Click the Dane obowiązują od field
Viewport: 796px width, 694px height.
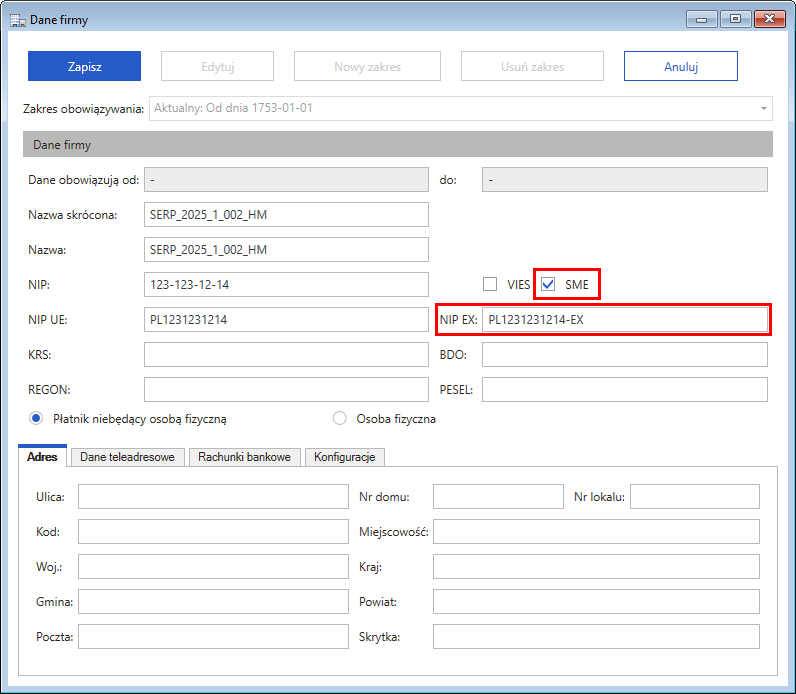tap(286, 180)
